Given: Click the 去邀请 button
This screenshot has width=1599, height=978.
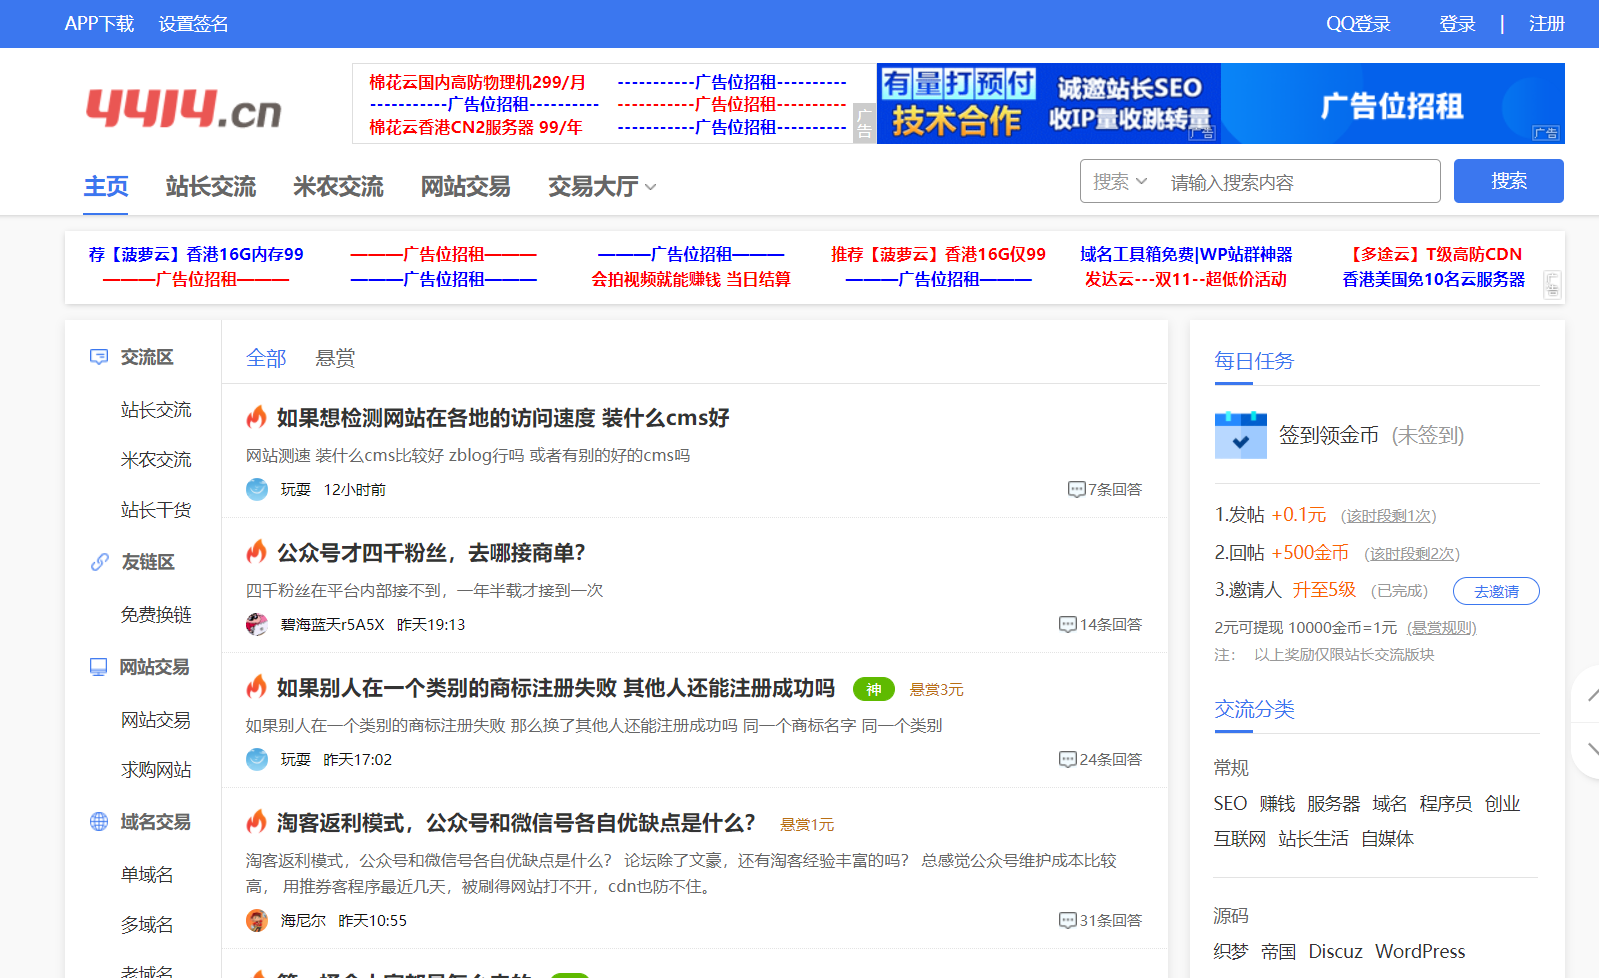Looking at the screenshot, I should (x=1495, y=591).
